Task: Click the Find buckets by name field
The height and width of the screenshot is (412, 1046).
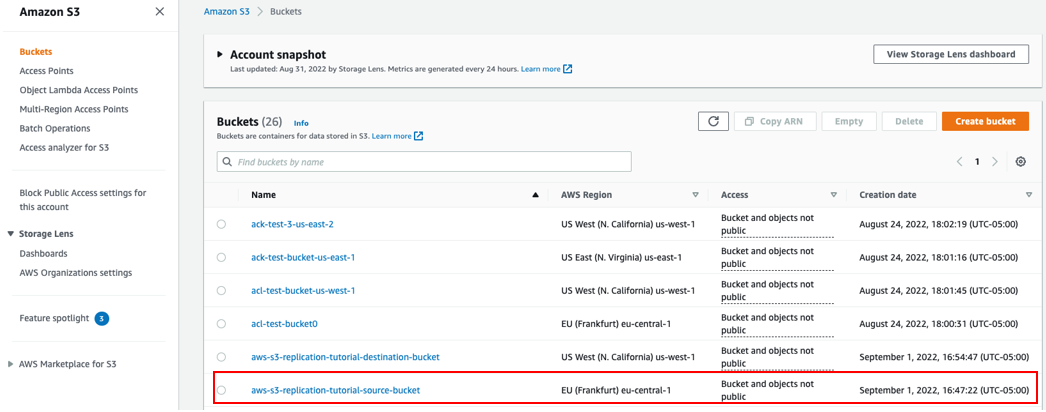Action: 424,162
